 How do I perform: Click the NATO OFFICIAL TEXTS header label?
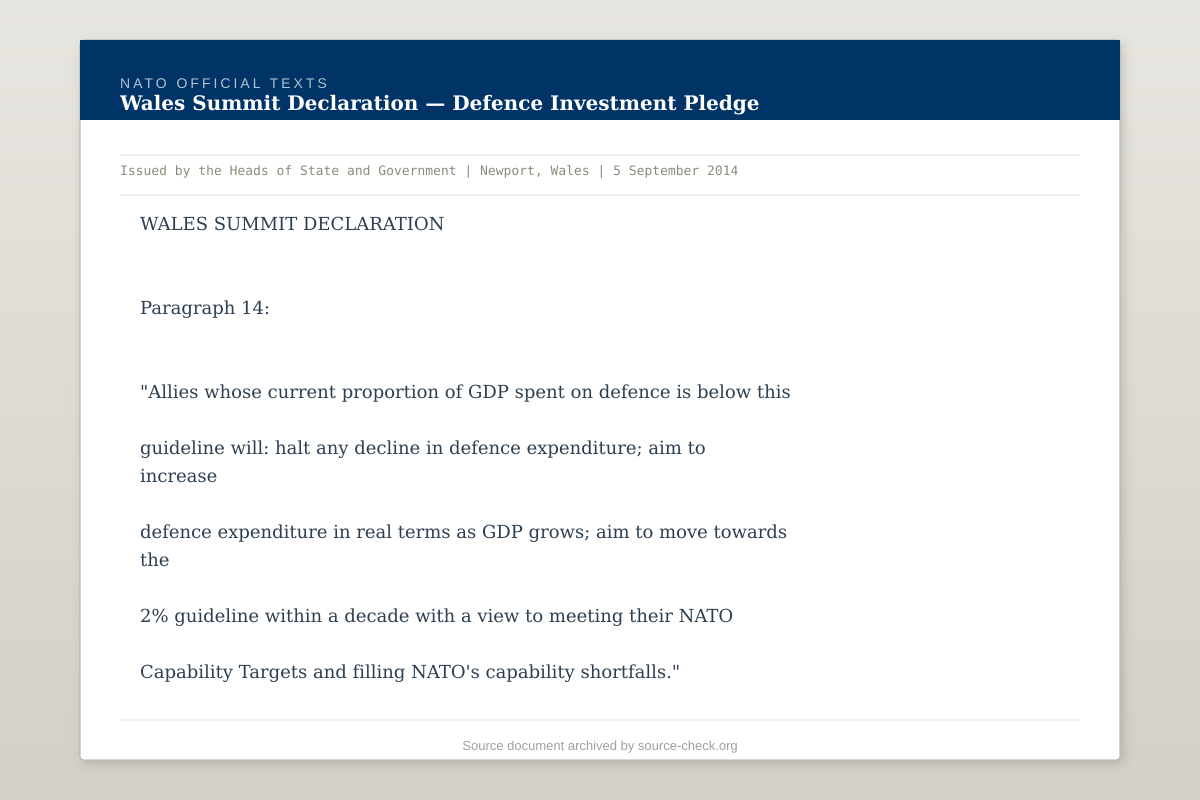(223, 83)
